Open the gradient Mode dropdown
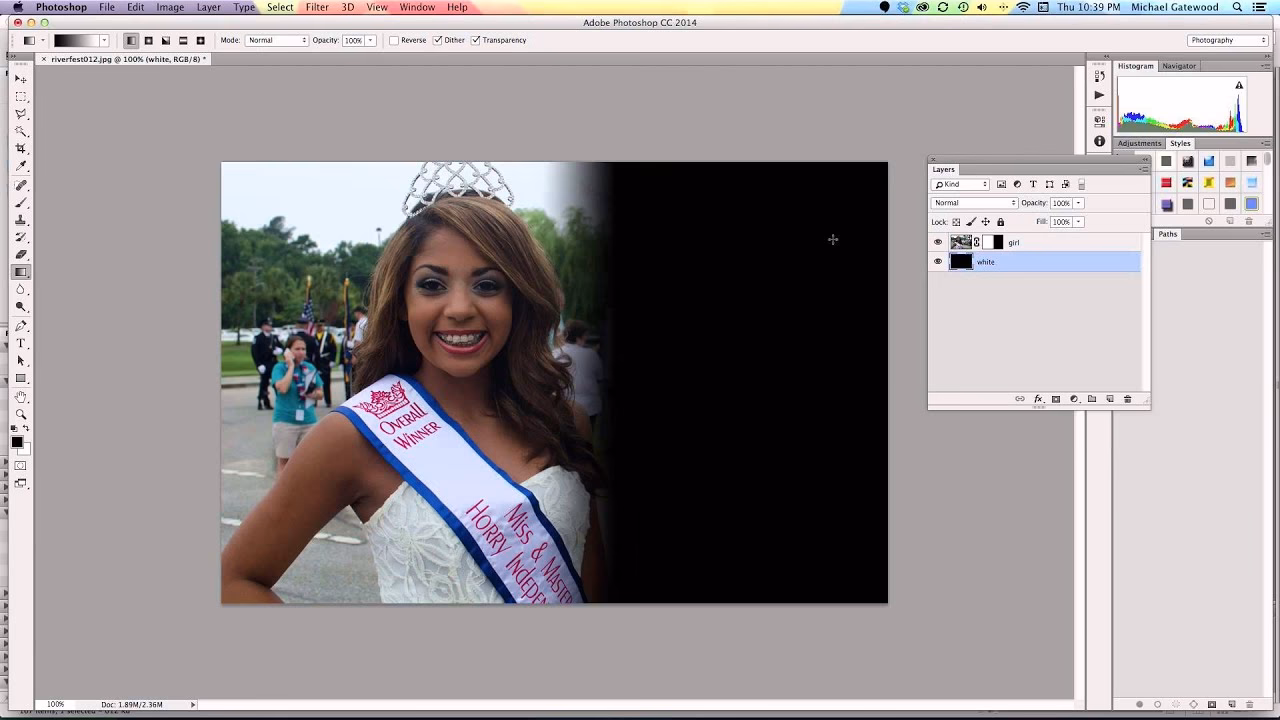This screenshot has width=1280, height=720. tap(277, 41)
